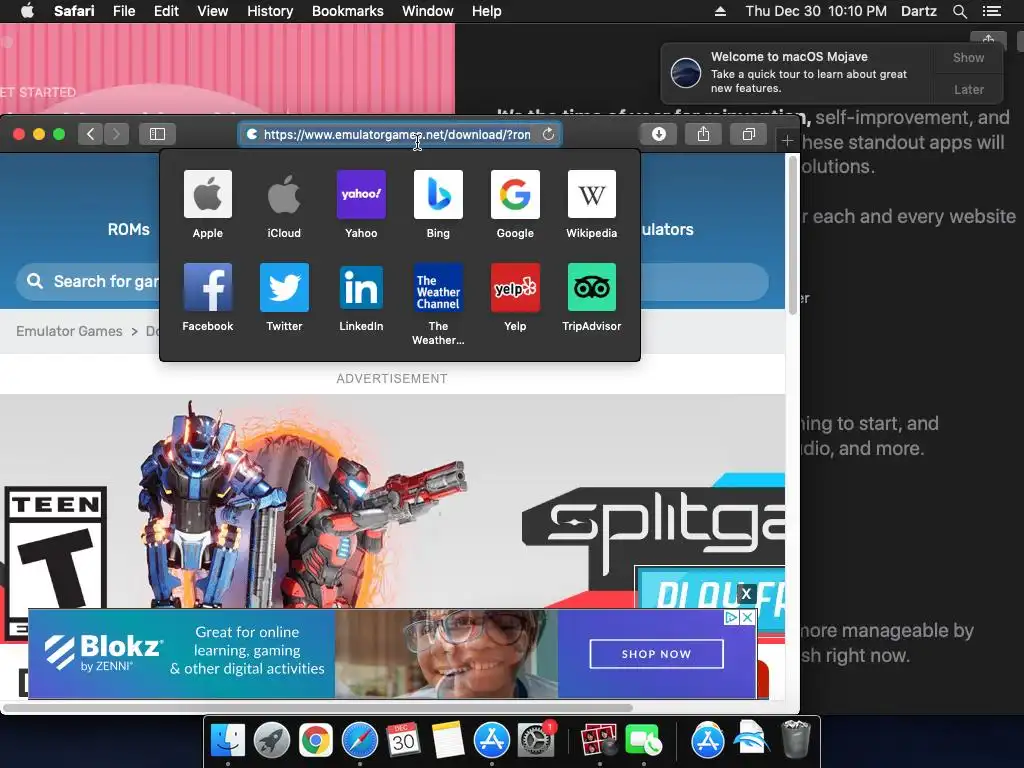Click Show on the Mojave notification
Viewport: 1024px width, 768px height.
[x=968, y=57]
